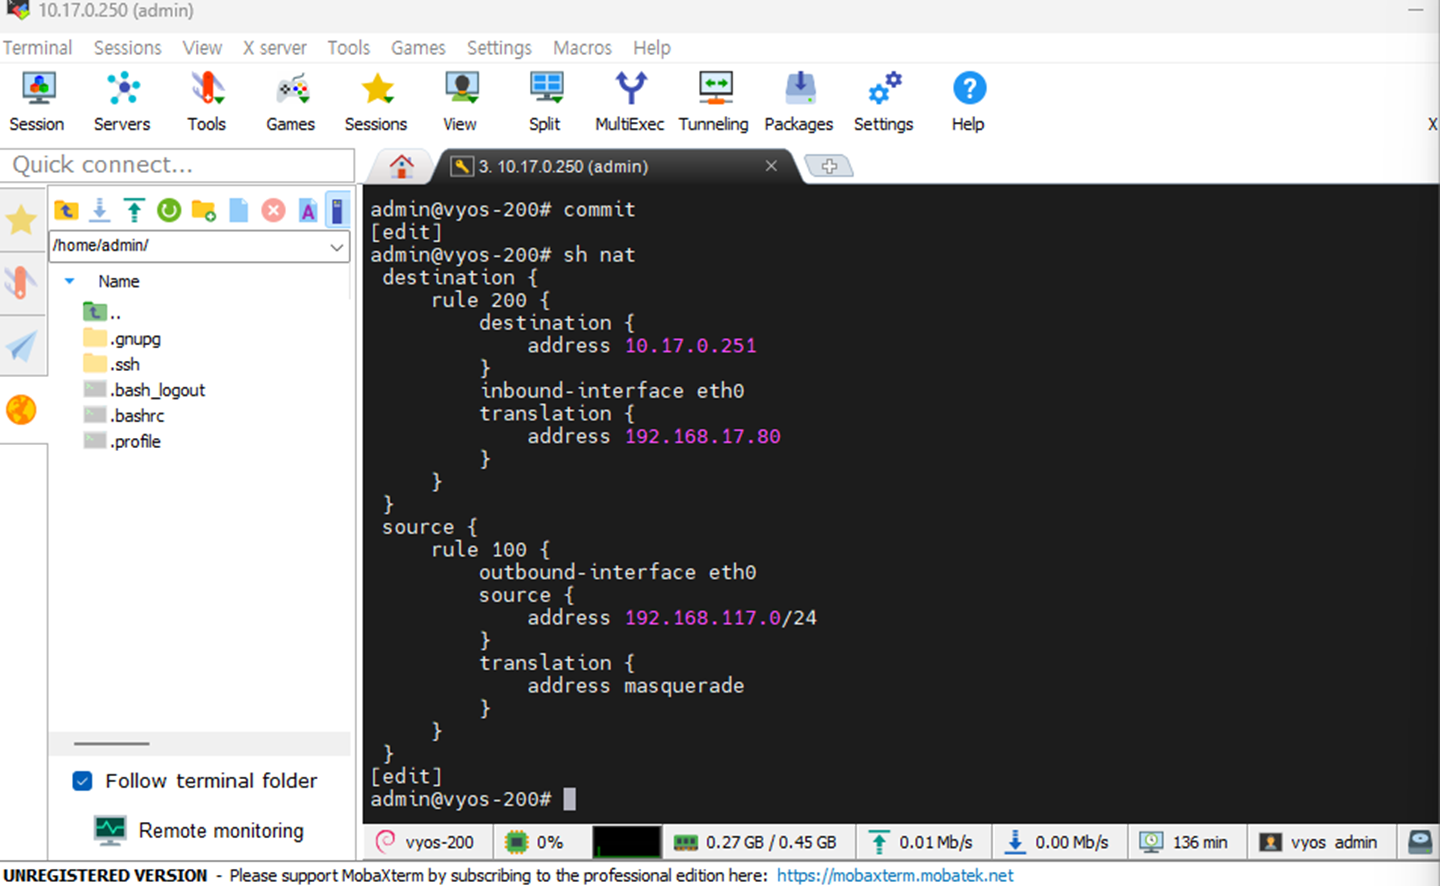The height and width of the screenshot is (886, 1440).
Task: Click the Help question mark toolbar icon
Action: click(x=968, y=102)
